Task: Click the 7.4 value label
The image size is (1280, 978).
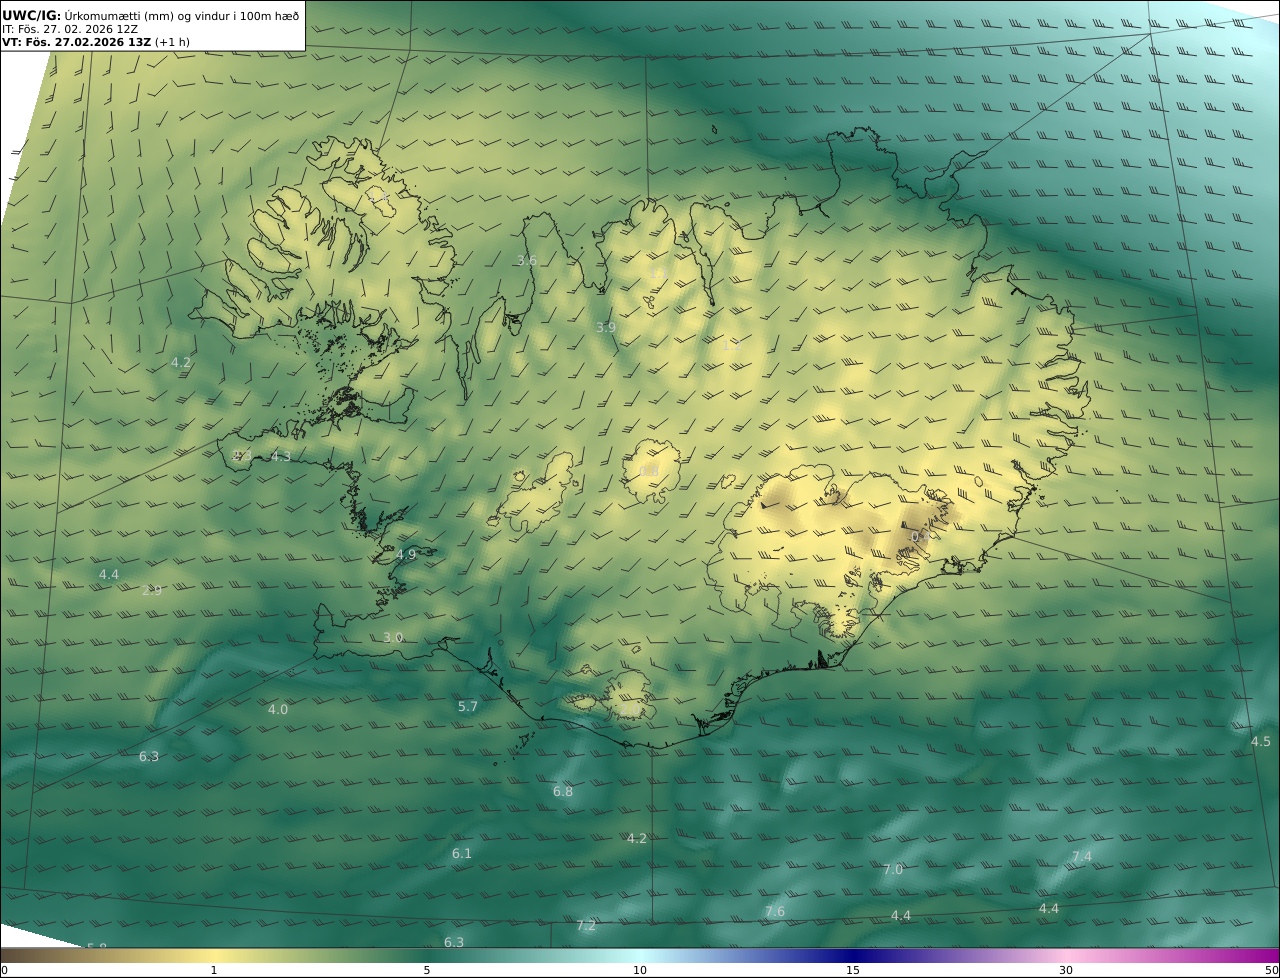Action: coord(1082,856)
